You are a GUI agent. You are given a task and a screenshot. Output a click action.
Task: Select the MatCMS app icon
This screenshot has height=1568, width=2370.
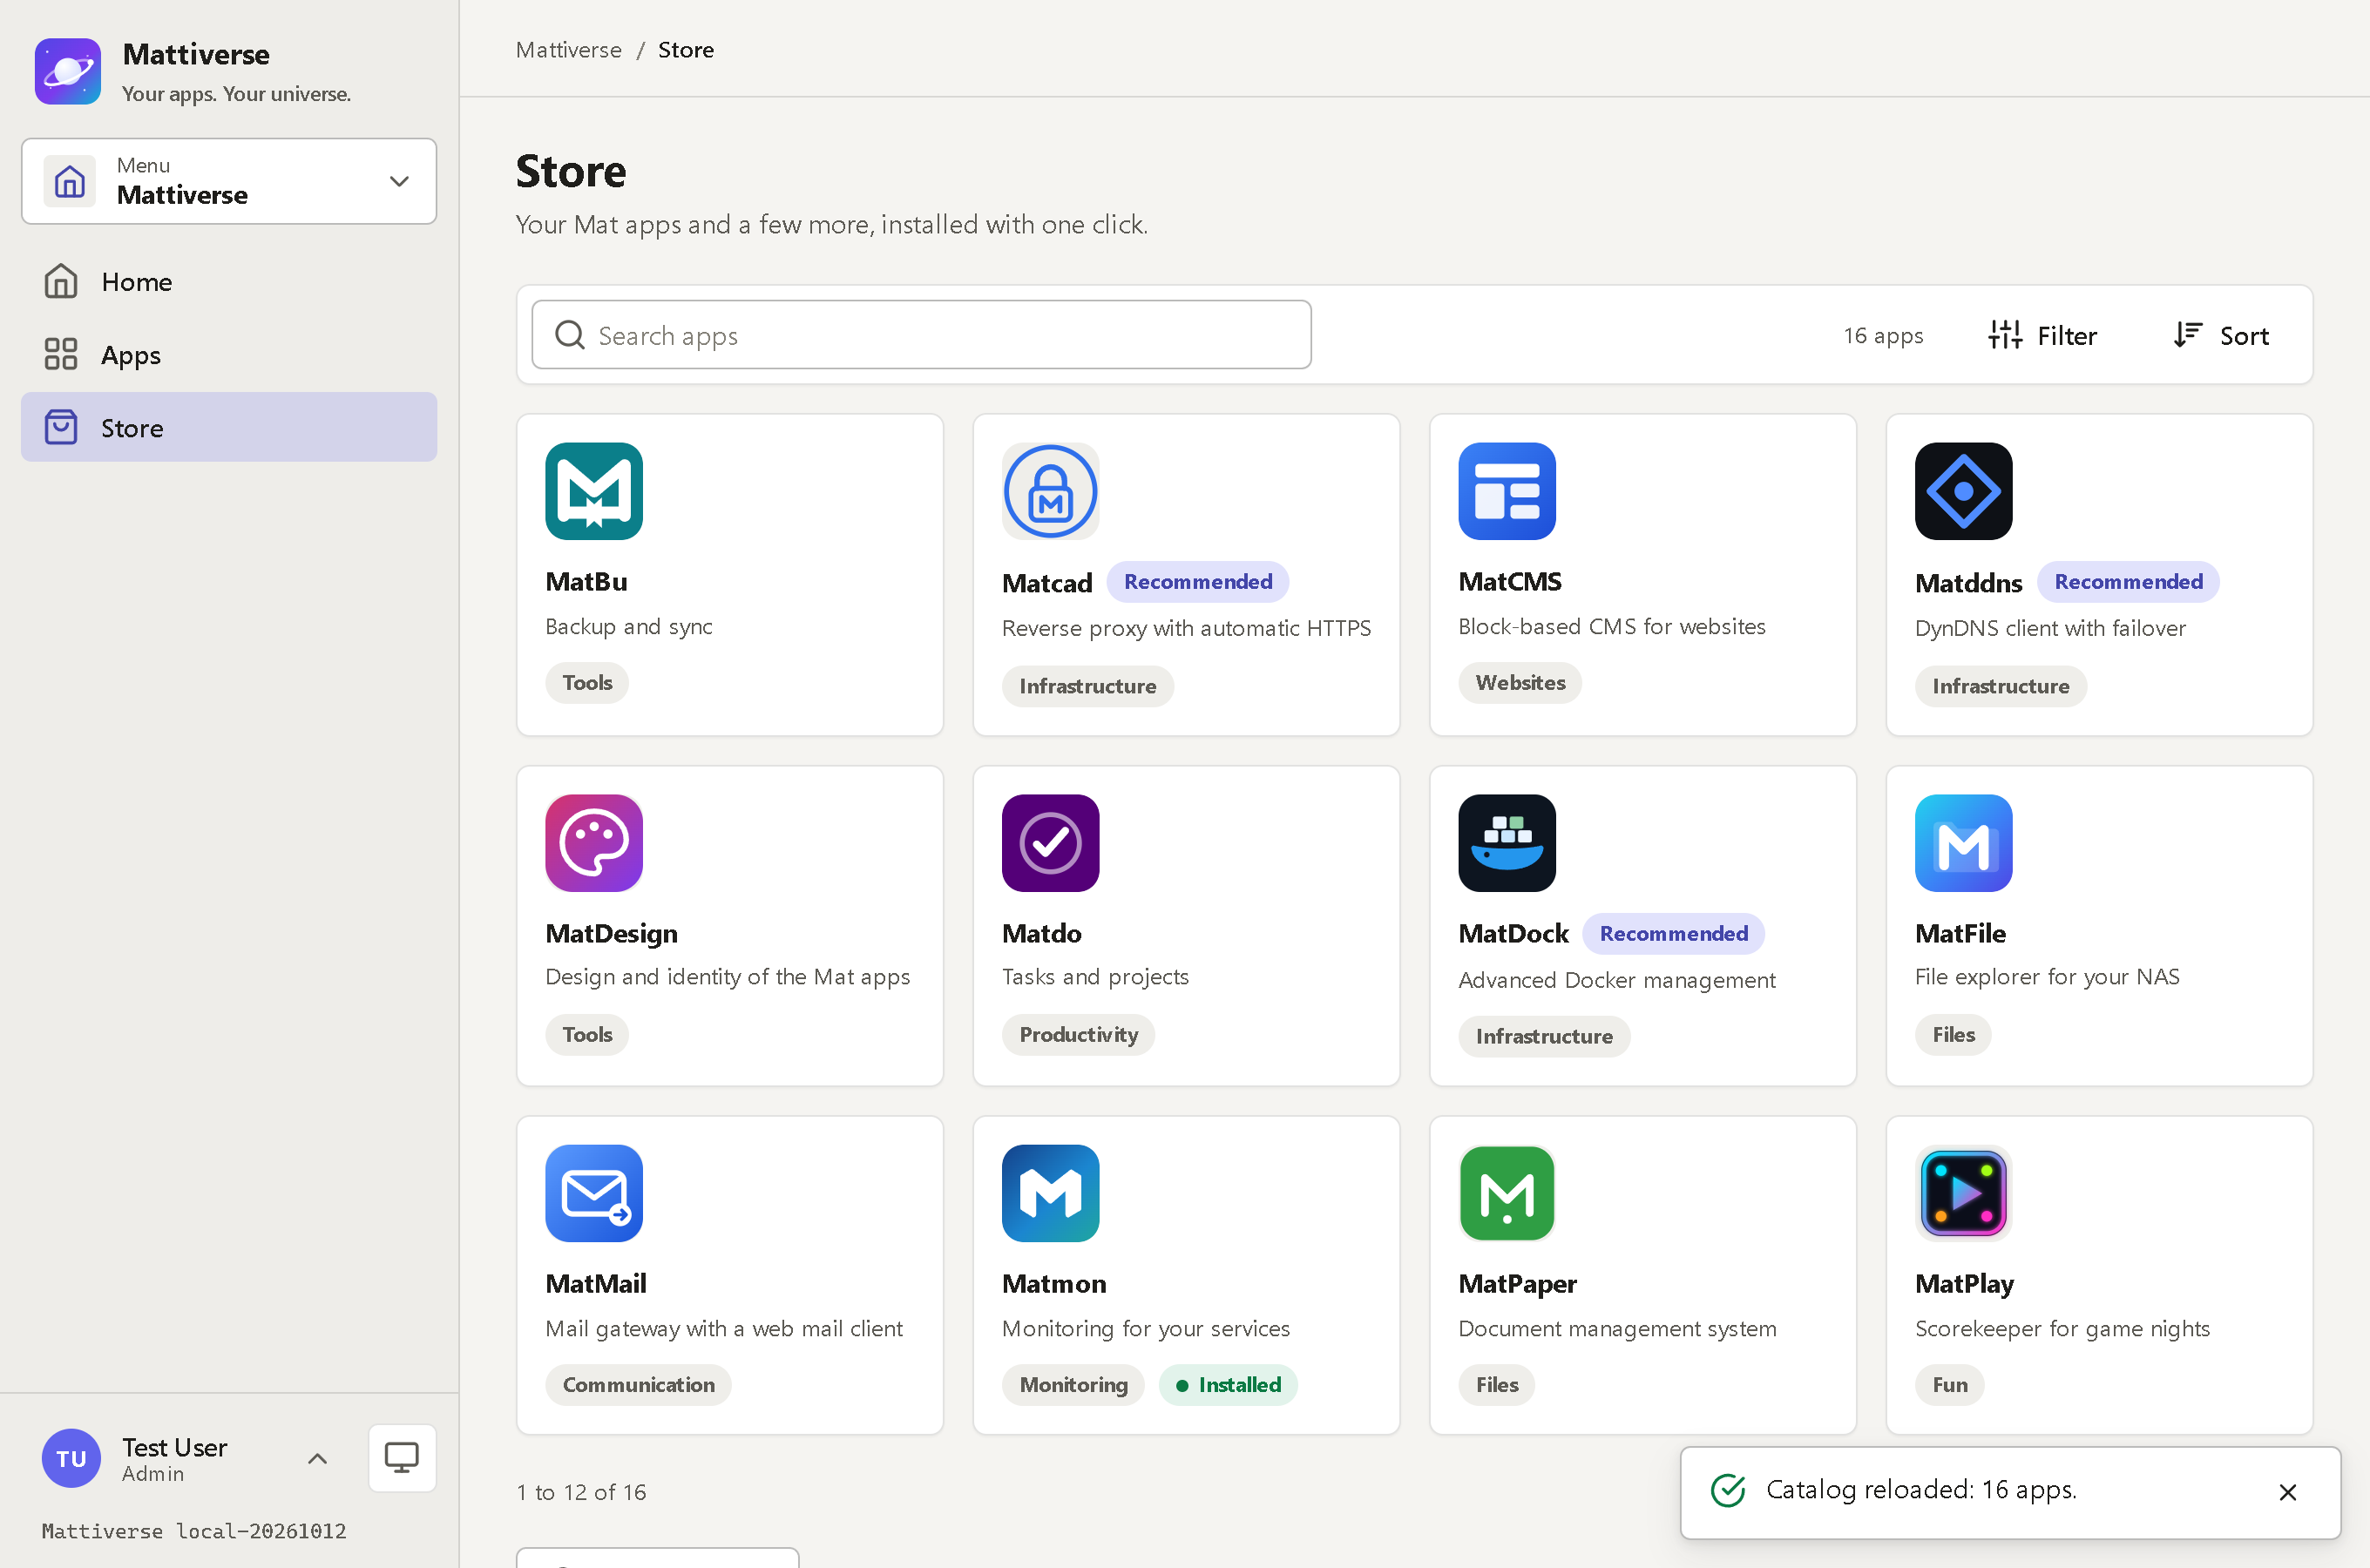(1507, 491)
